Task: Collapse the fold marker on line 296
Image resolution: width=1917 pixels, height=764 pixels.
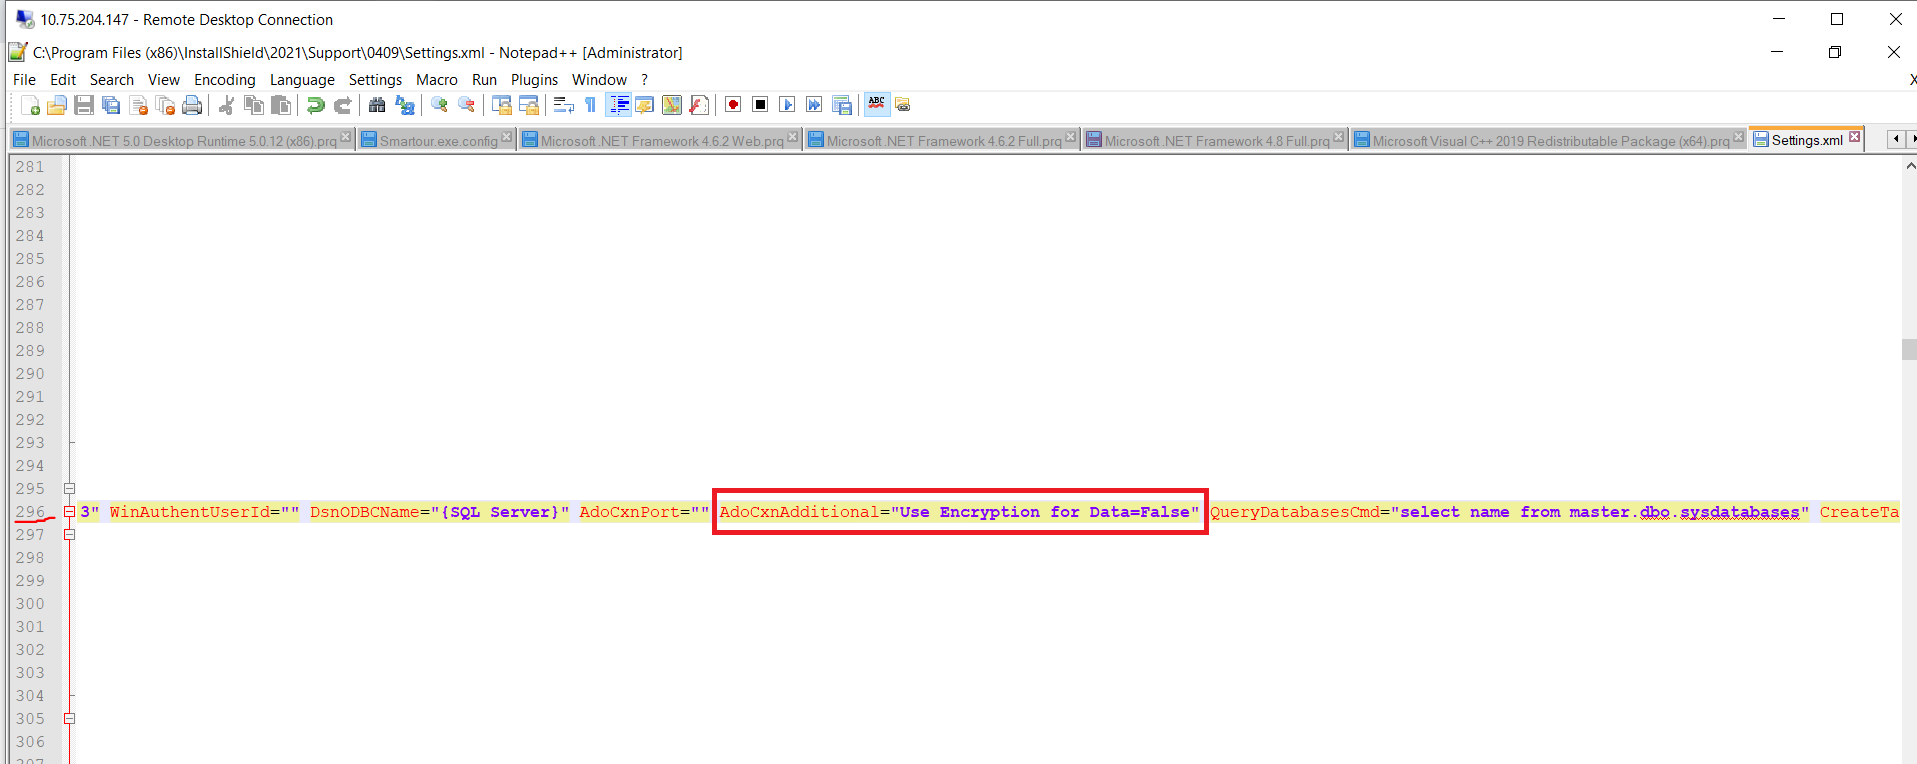Action: (x=70, y=512)
